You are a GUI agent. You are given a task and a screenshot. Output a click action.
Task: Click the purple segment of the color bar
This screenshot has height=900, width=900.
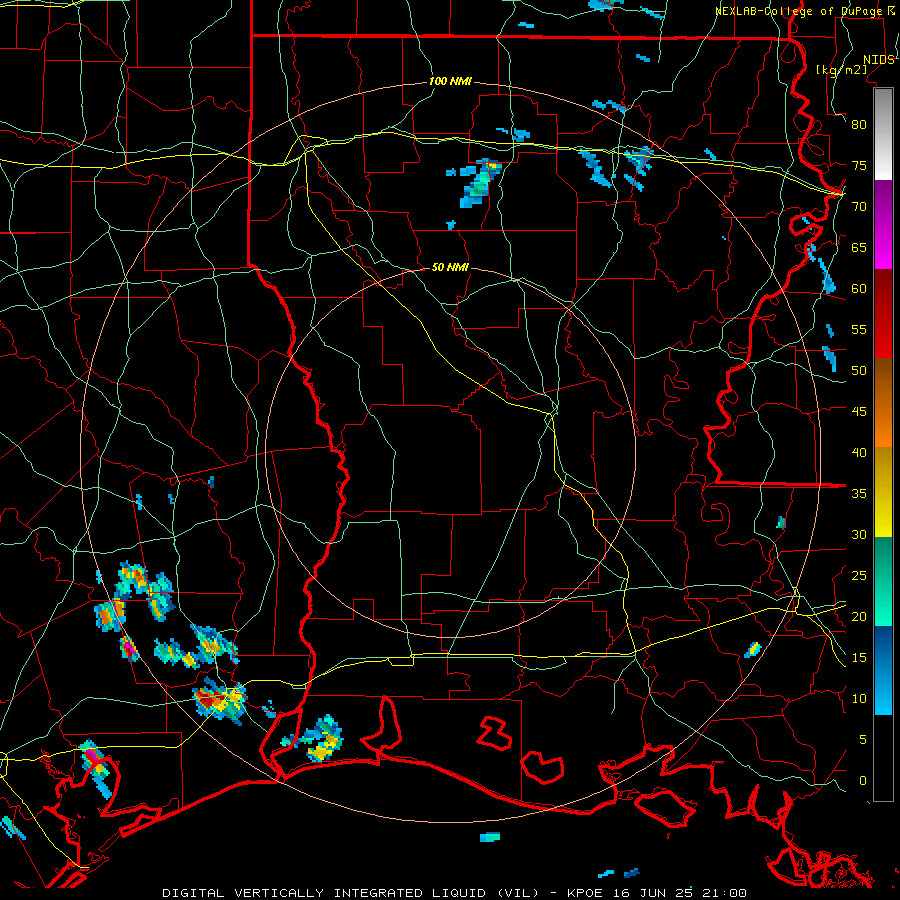pyautogui.click(x=884, y=224)
